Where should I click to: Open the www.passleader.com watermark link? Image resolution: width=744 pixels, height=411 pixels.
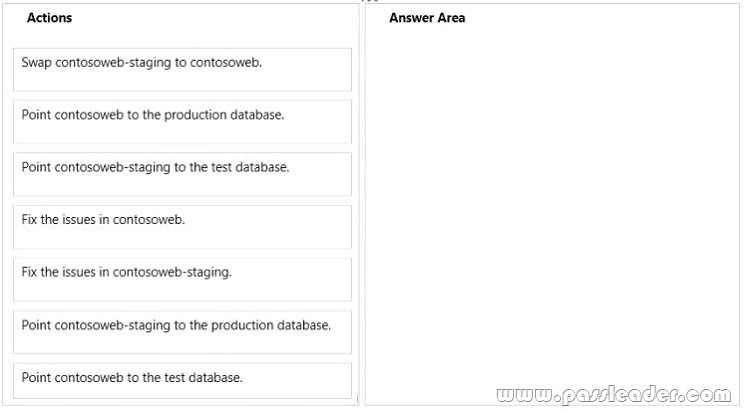pyautogui.click(x=614, y=395)
